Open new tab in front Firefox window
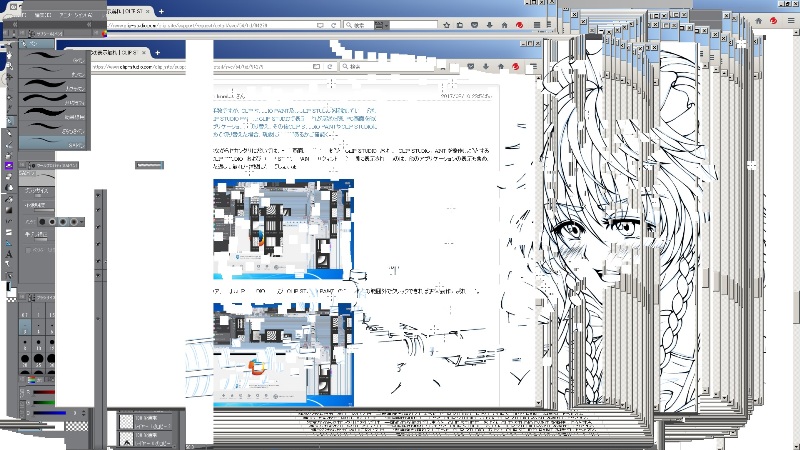The height and width of the screenshot is (450, 800). click(158, 53)
